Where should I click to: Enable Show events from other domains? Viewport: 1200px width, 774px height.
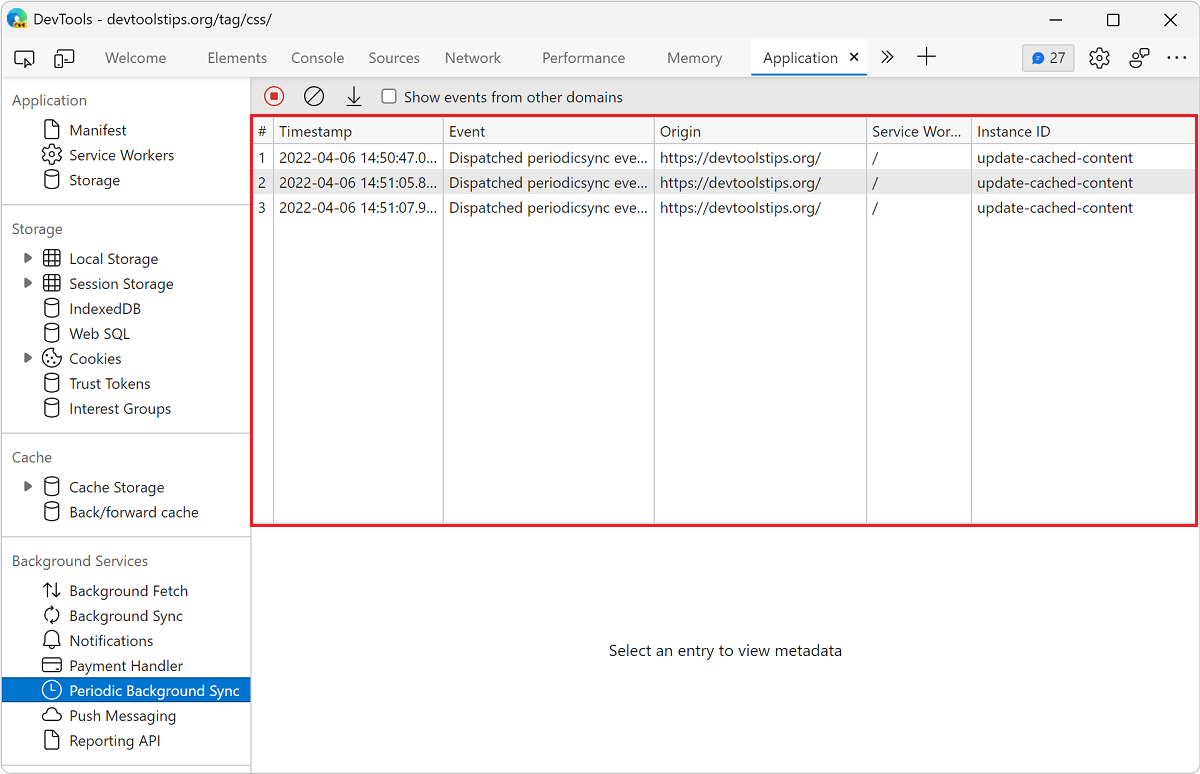(x=388, y=96)
